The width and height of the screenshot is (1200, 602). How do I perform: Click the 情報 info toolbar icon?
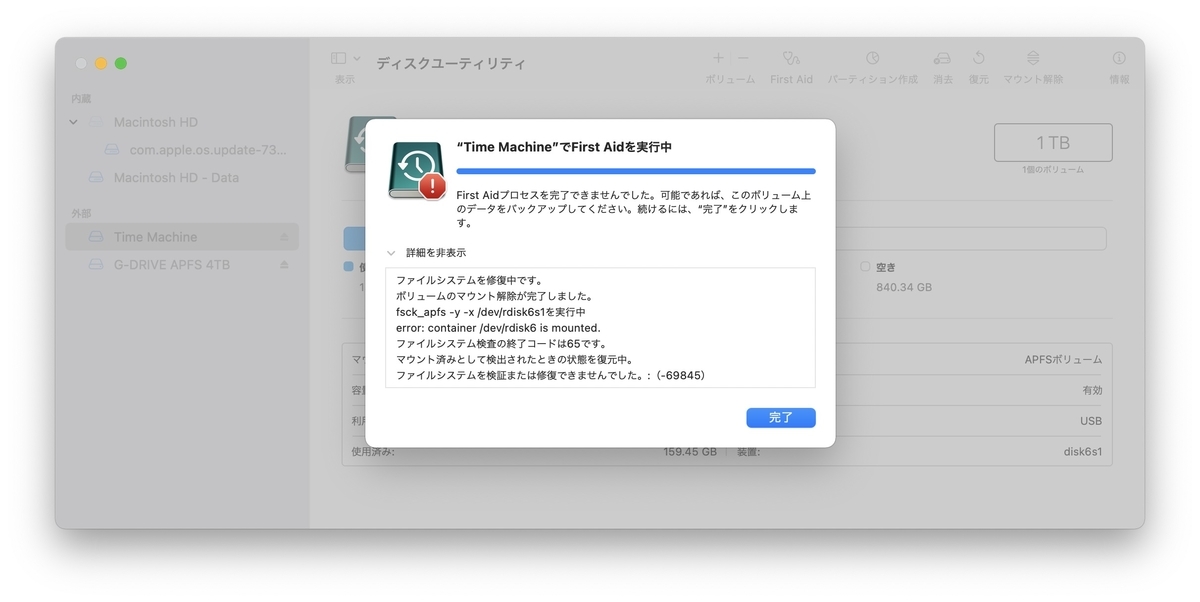click(1119, 59)
